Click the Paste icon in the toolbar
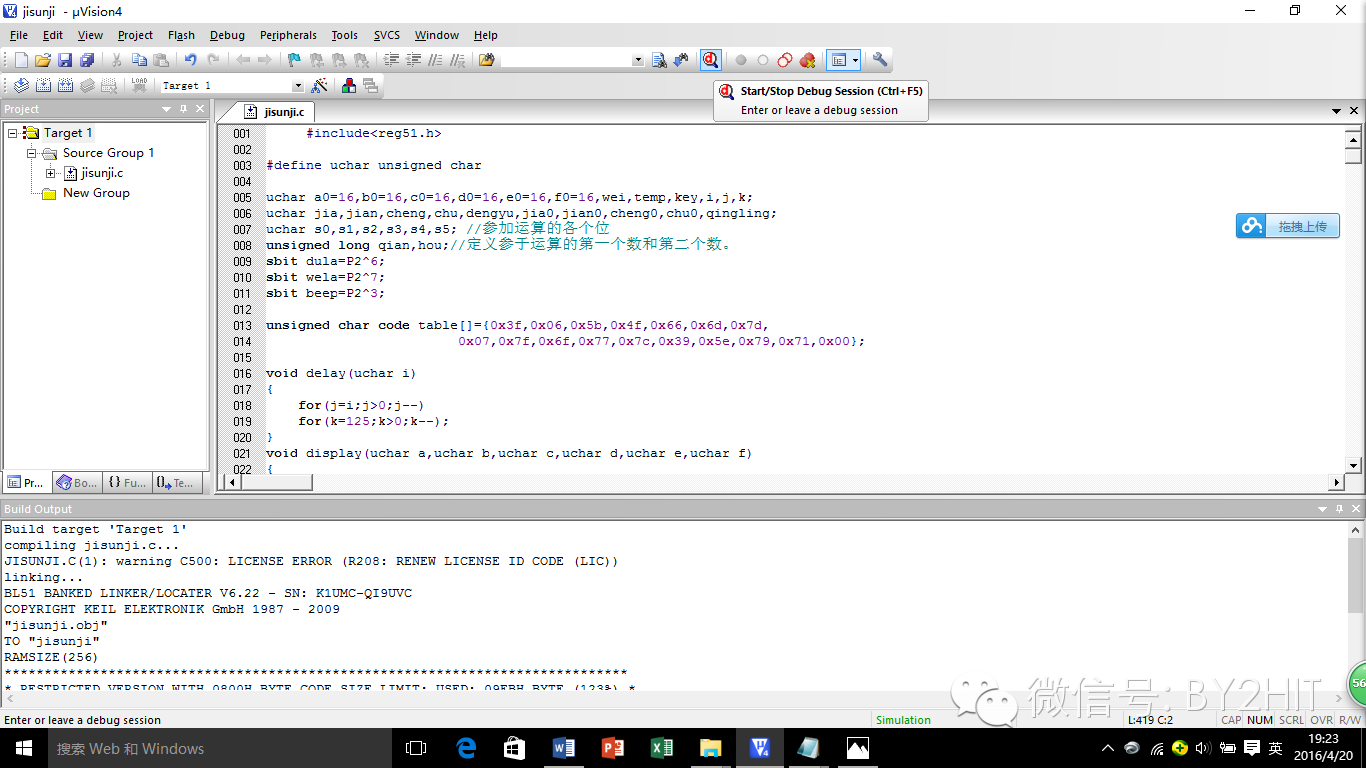 [x=161, y=60]
